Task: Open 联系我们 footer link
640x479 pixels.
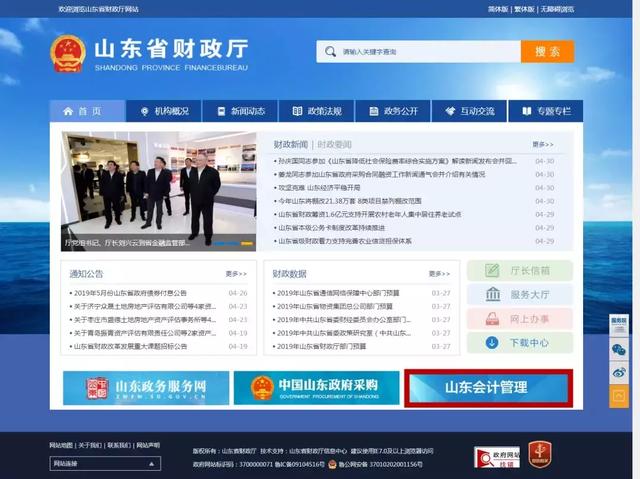Action: pos(119,445)
